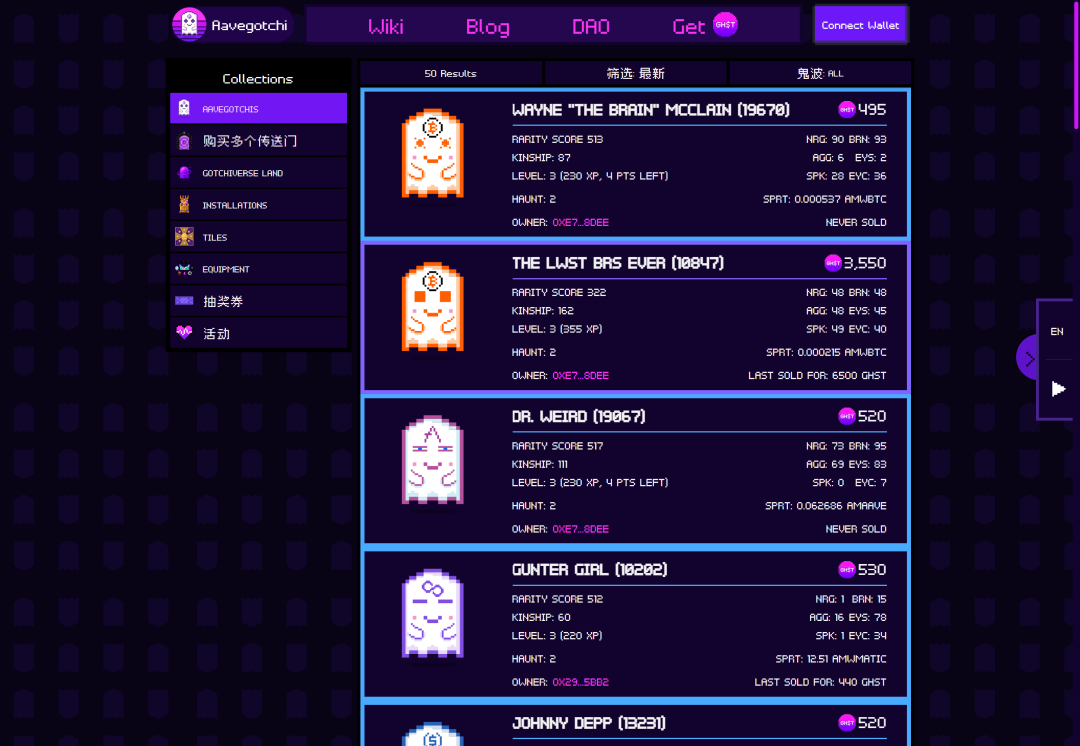Select the Aavegotchis collection ghost icon
This screenshot has width=1080, height=746.
(184, 108)
